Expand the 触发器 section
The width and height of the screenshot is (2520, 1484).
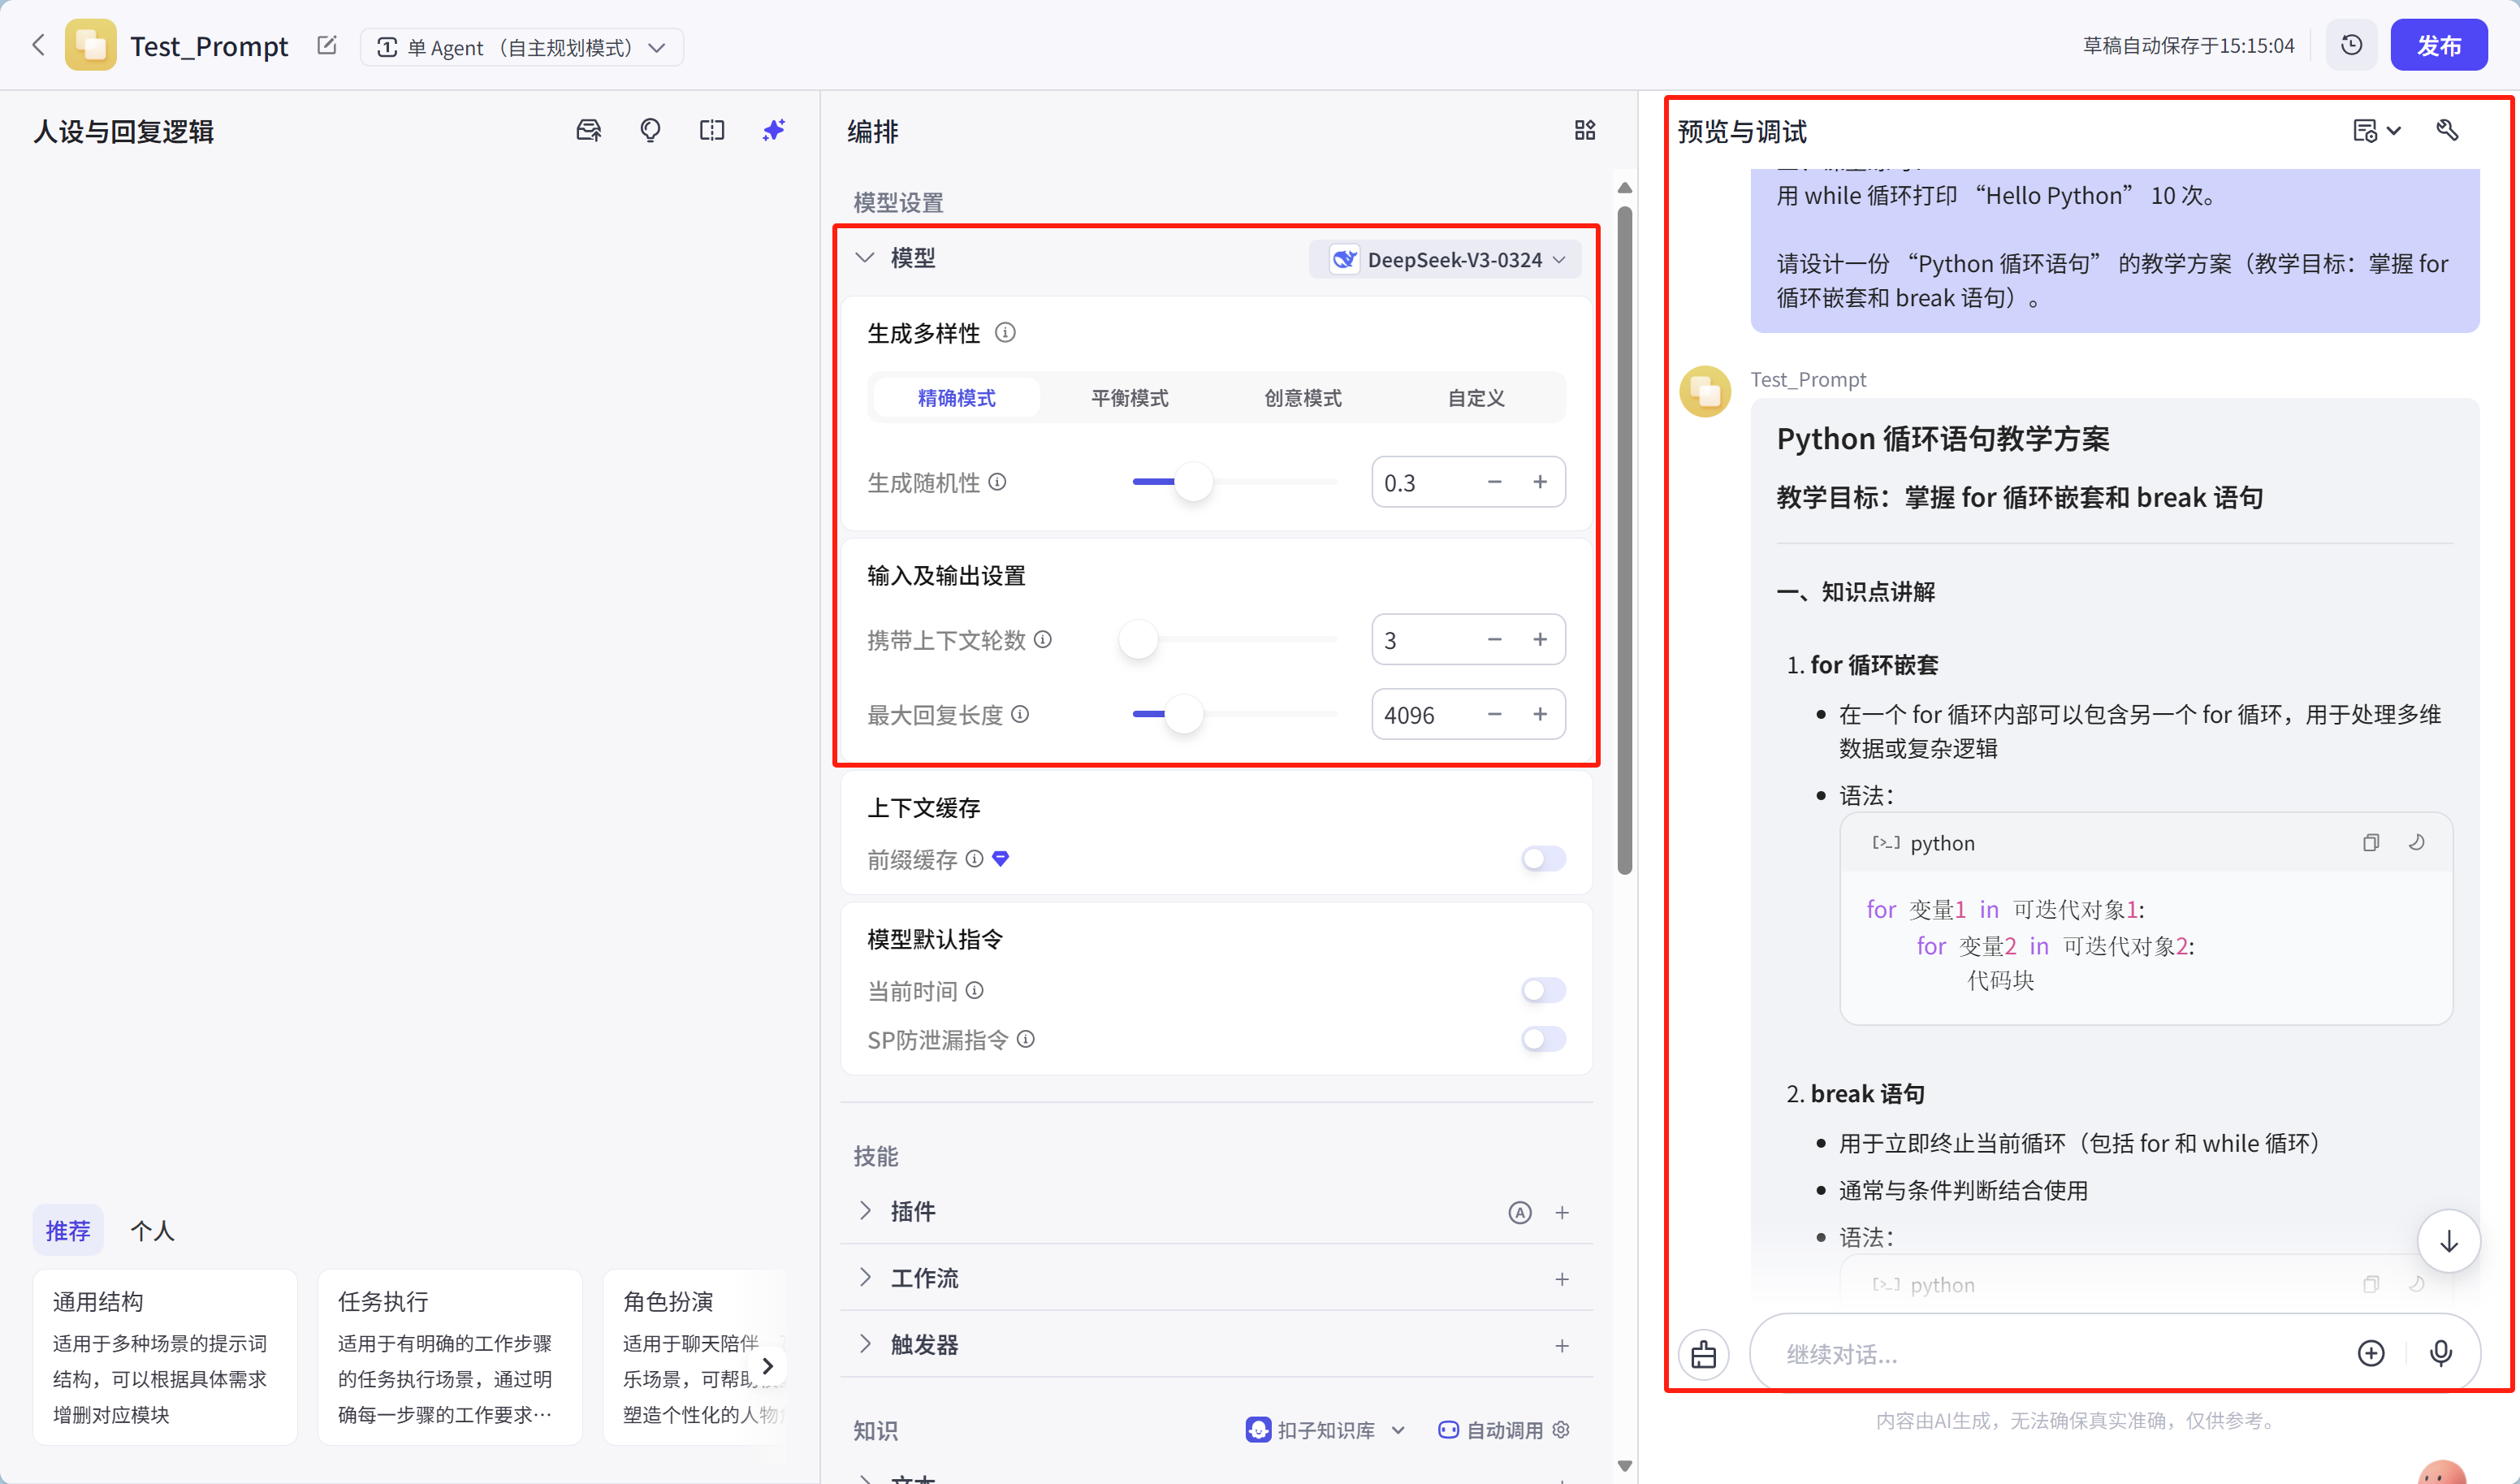(865, 1345)
